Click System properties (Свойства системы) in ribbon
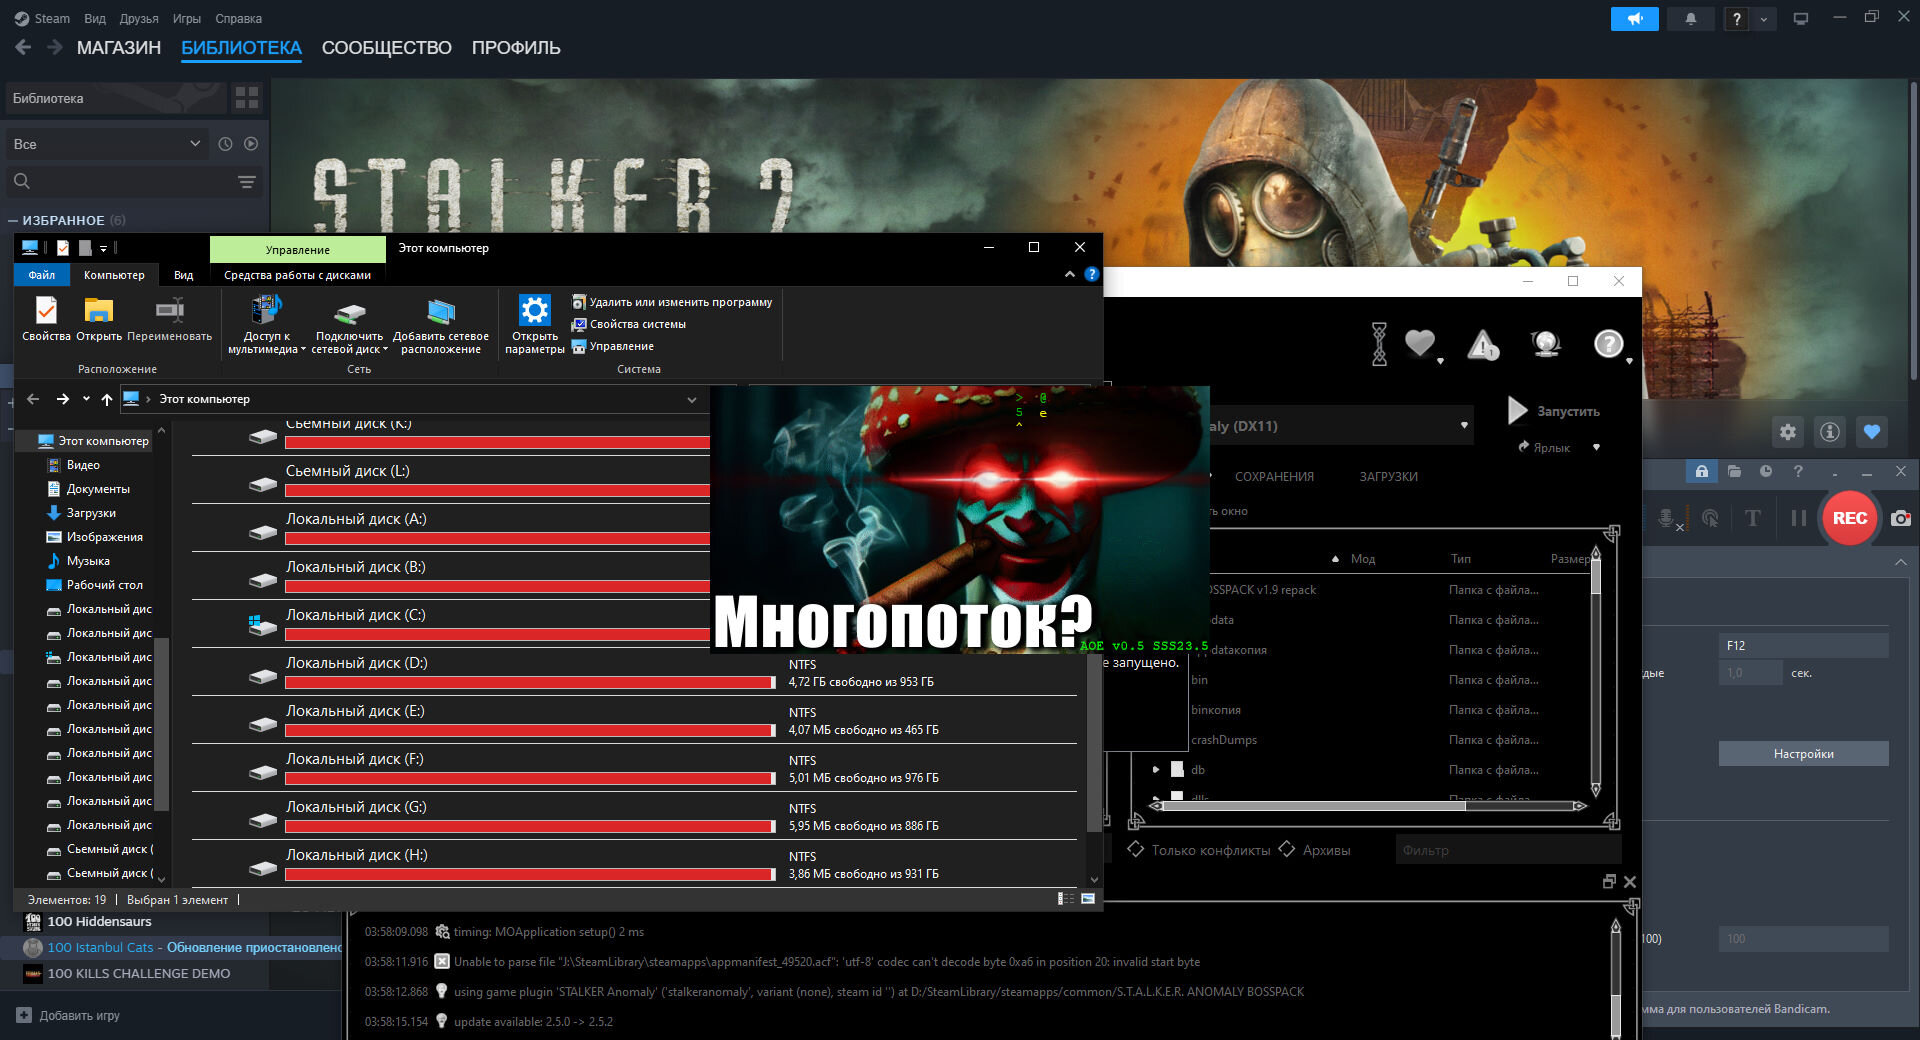Image resolution: width=1920 pixels, height=1040 pixels. tap(629, 324)
